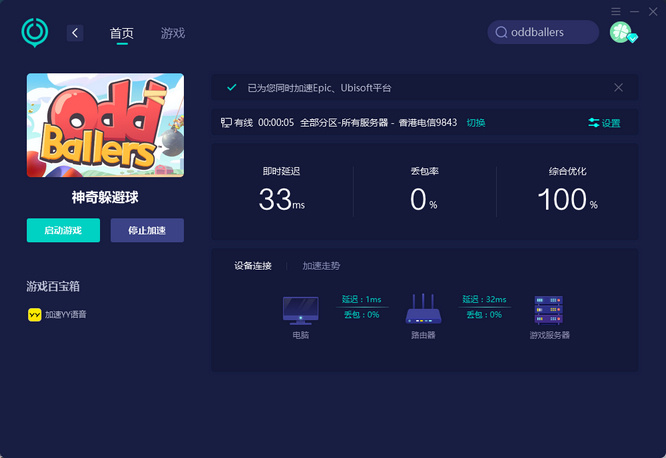Viewport: 666px width, 458px height.
Task: Open the 游戏 tab
Action: coord(173,33)
